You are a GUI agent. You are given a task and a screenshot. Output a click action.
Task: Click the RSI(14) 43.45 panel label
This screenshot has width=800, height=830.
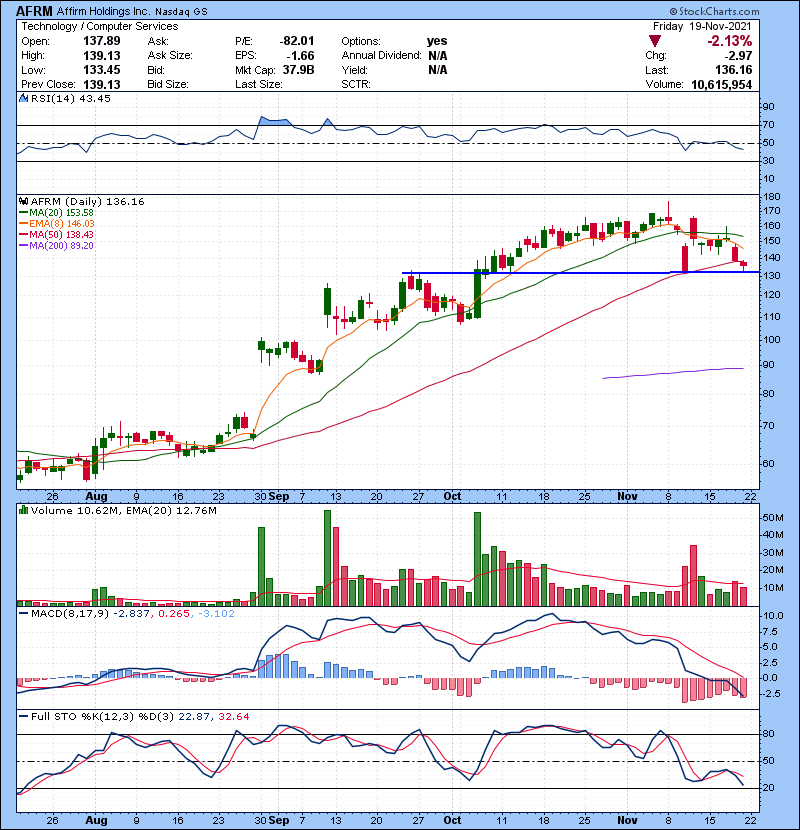[x=70, y=98]
